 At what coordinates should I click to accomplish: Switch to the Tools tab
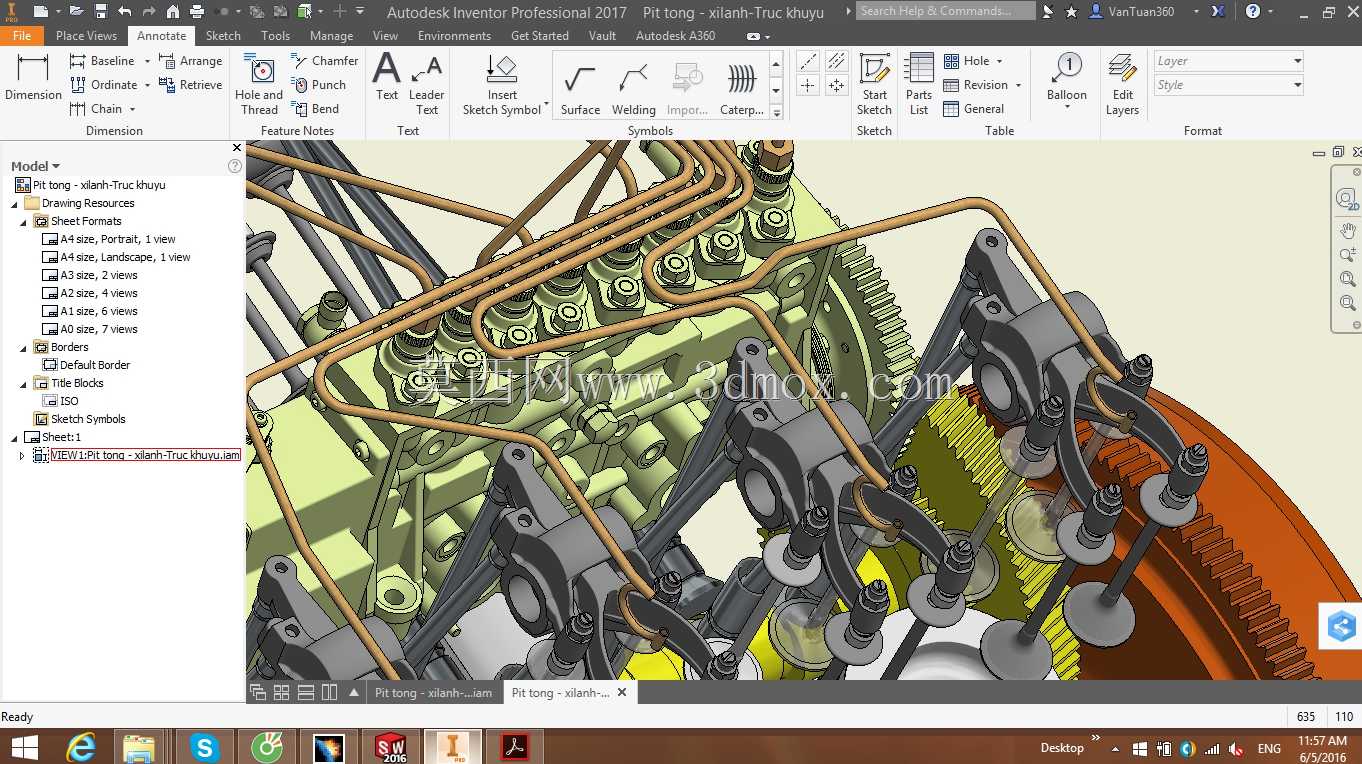tap(275, 35)
